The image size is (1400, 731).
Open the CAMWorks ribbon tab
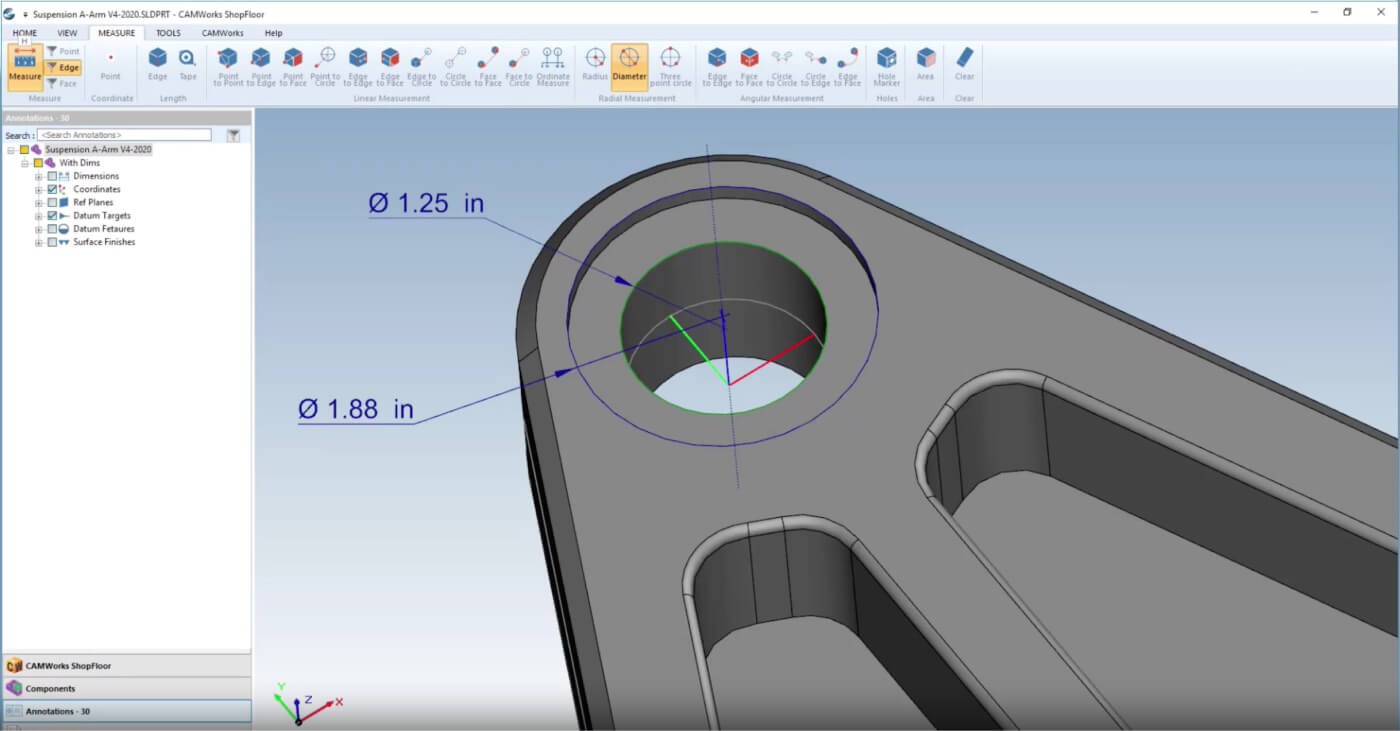[222, 33]
